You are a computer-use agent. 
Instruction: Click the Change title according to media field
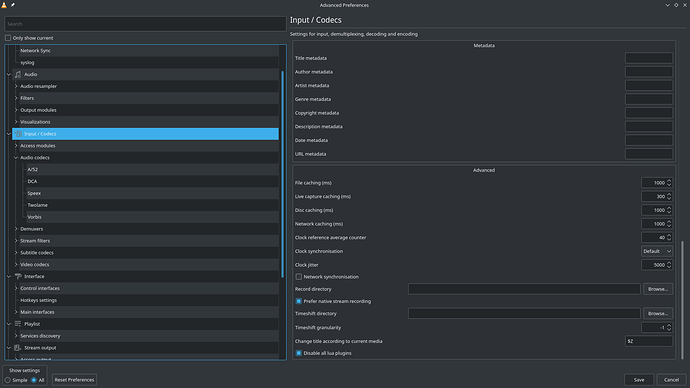coord(649,341)
